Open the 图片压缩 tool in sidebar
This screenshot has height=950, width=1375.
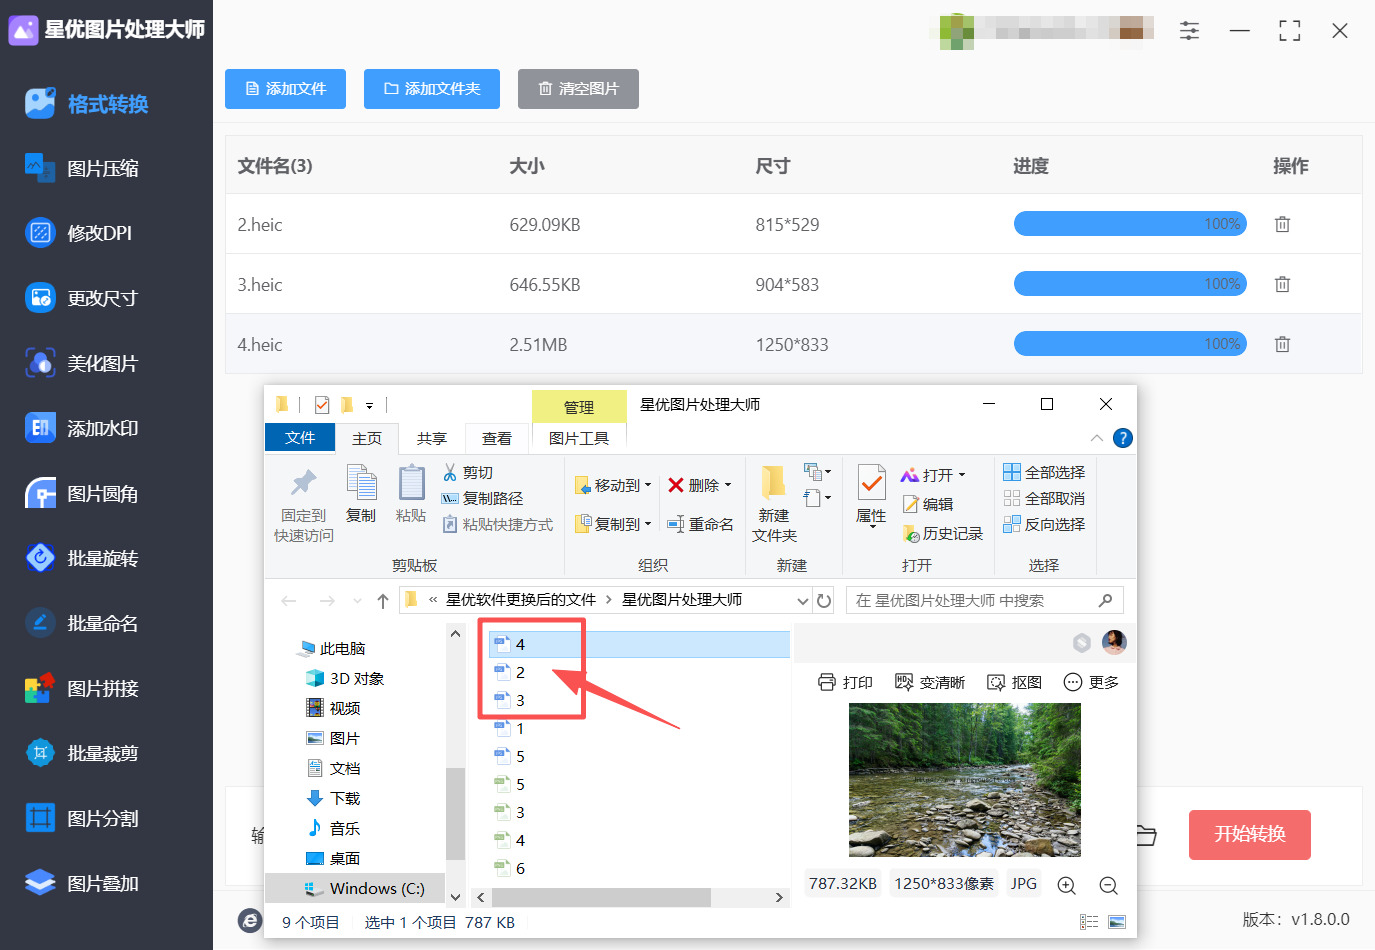(82, 168)
